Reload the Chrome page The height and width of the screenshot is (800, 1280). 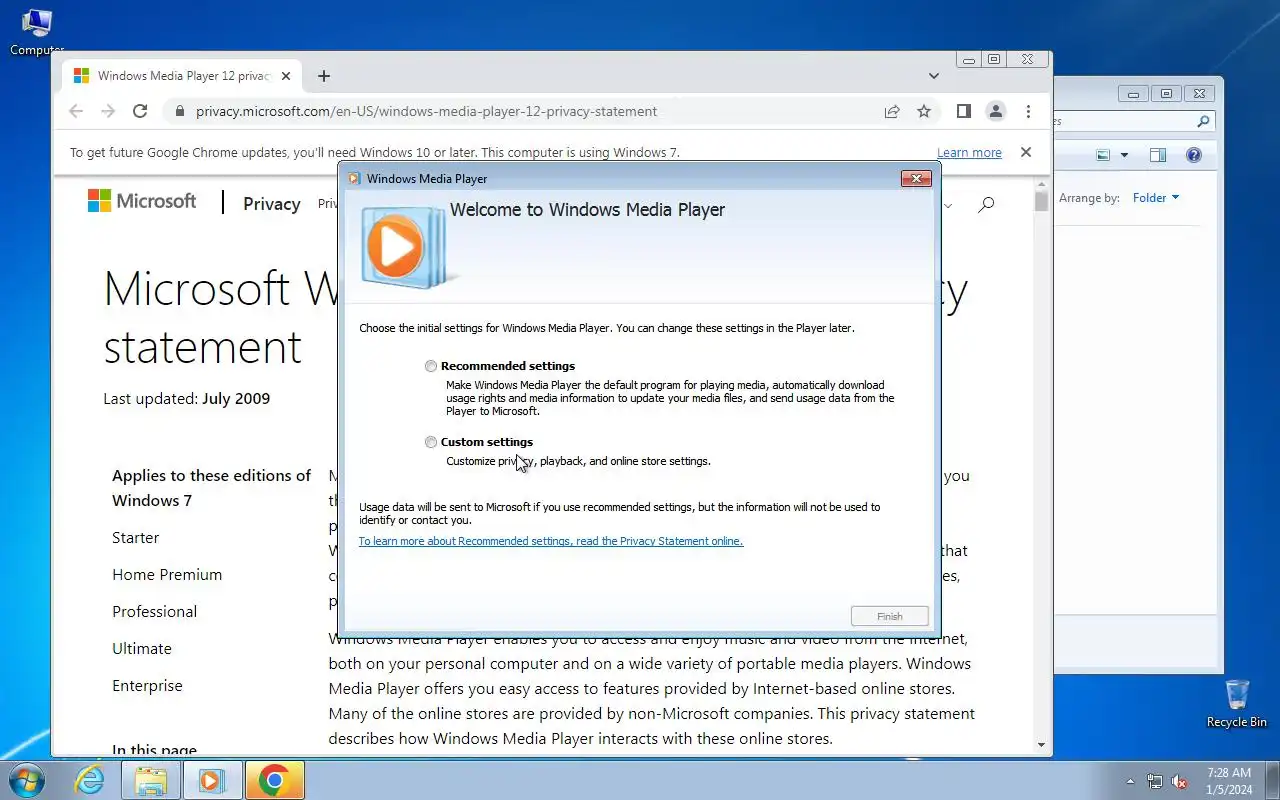point(140,111)
